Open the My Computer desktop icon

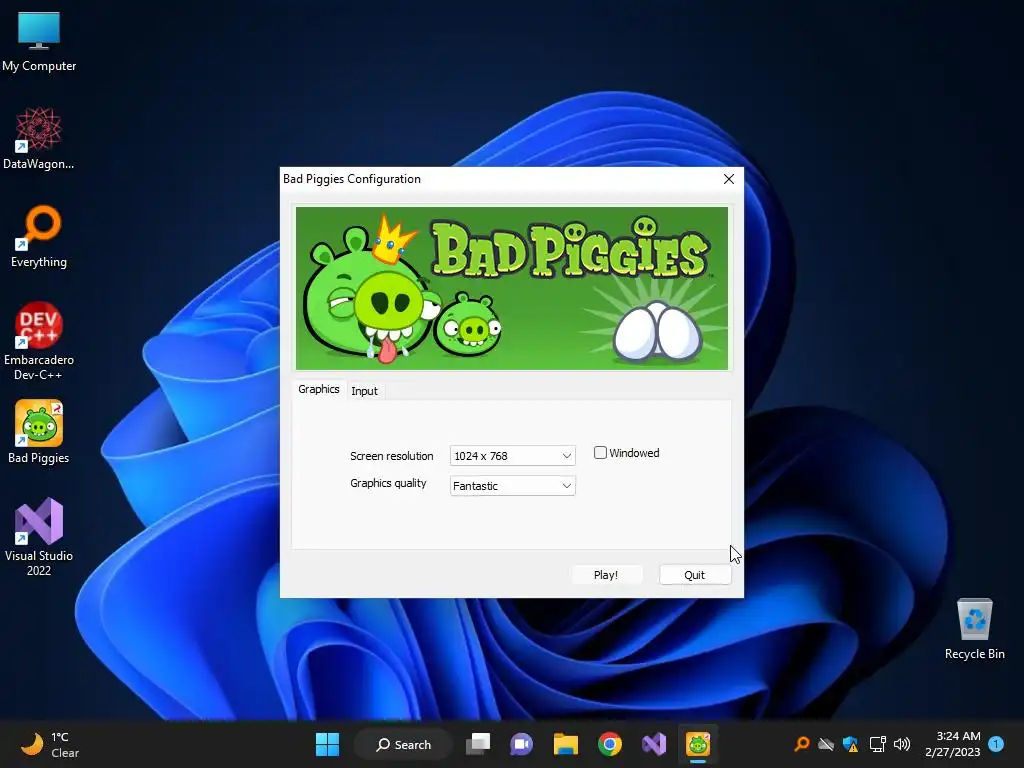(39, 40)
